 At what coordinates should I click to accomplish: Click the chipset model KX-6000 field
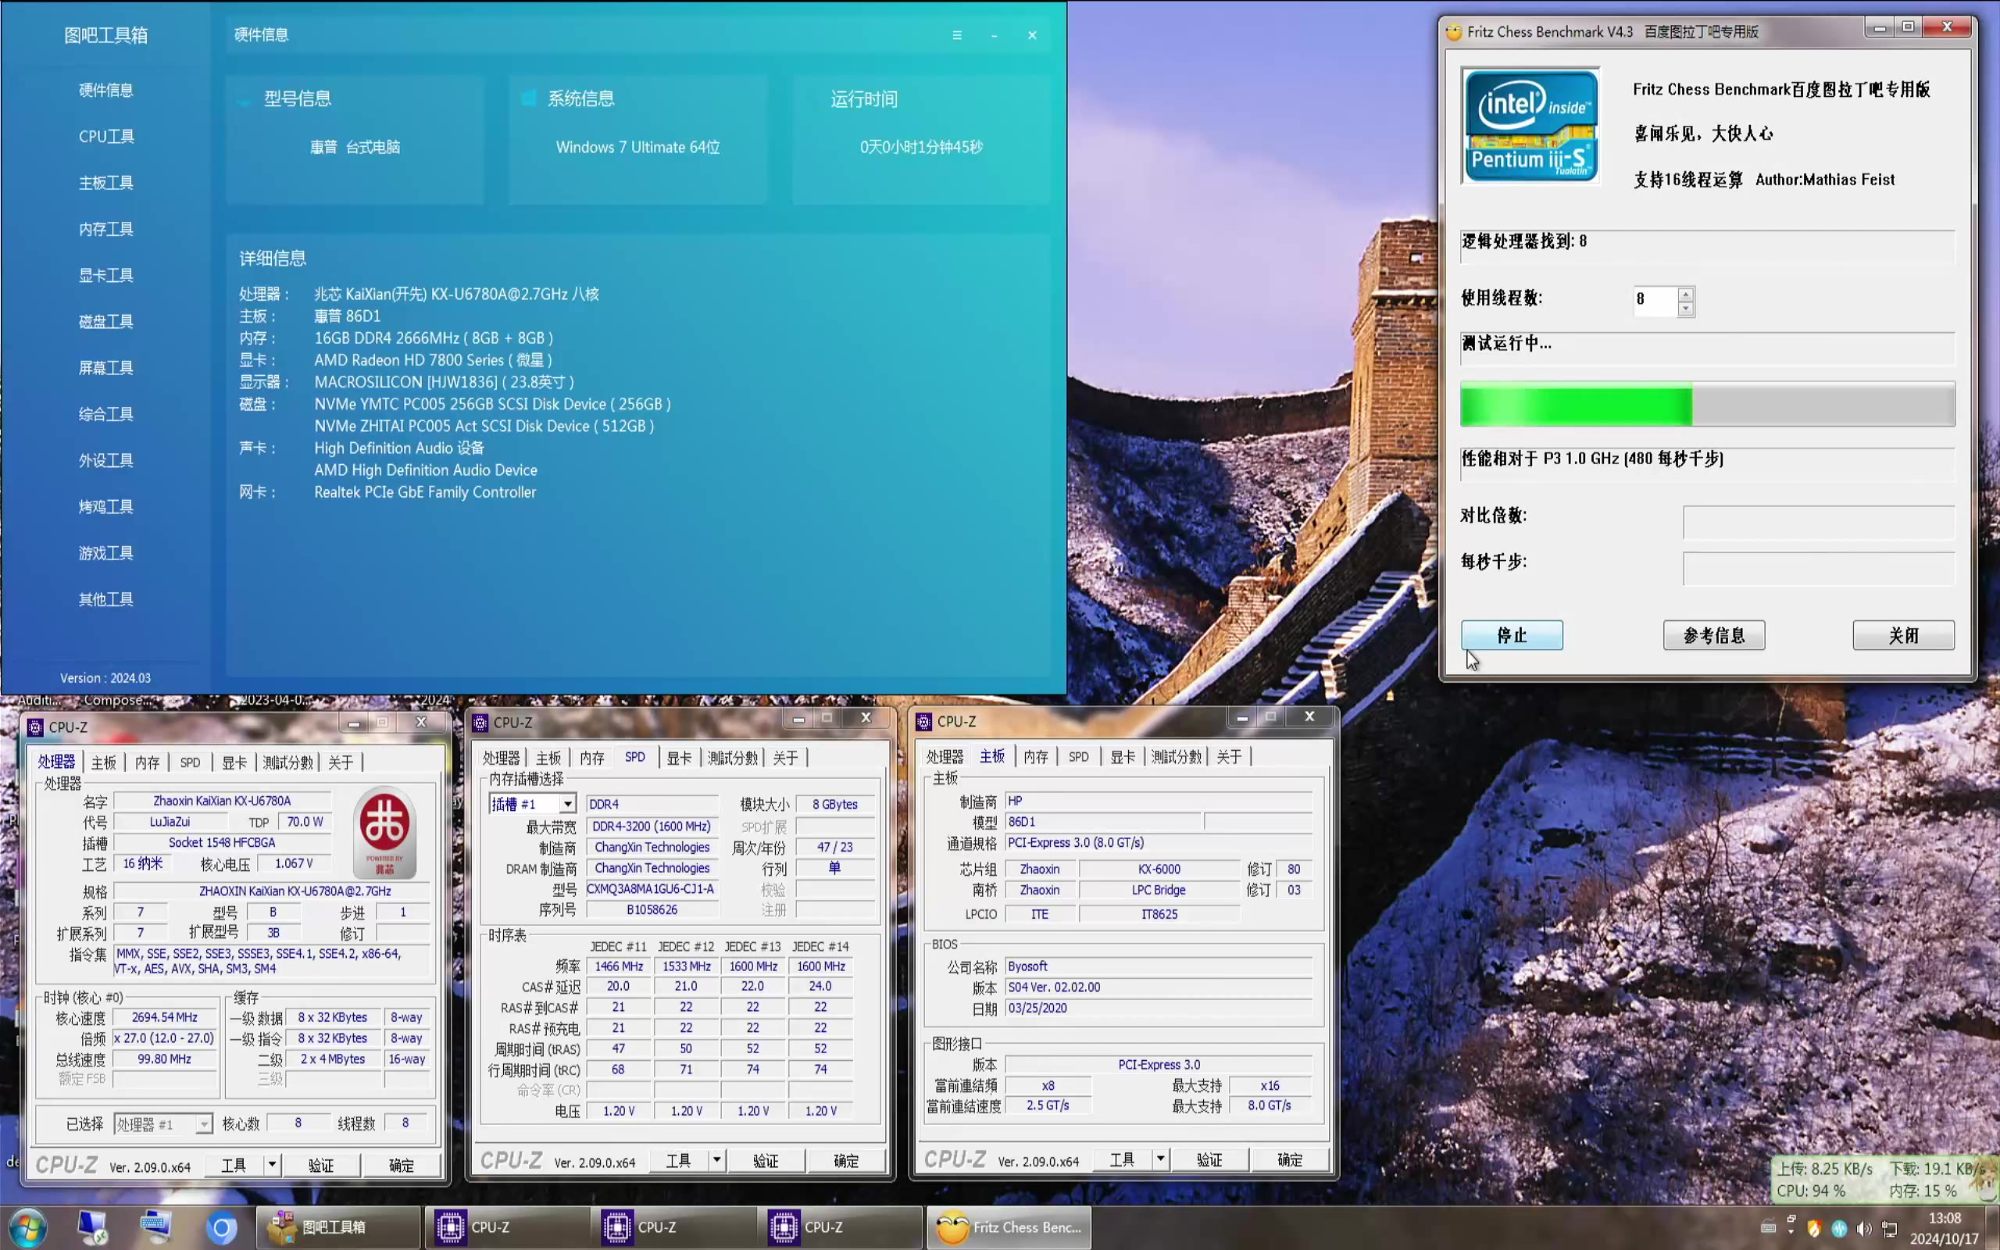(1159, 869)
